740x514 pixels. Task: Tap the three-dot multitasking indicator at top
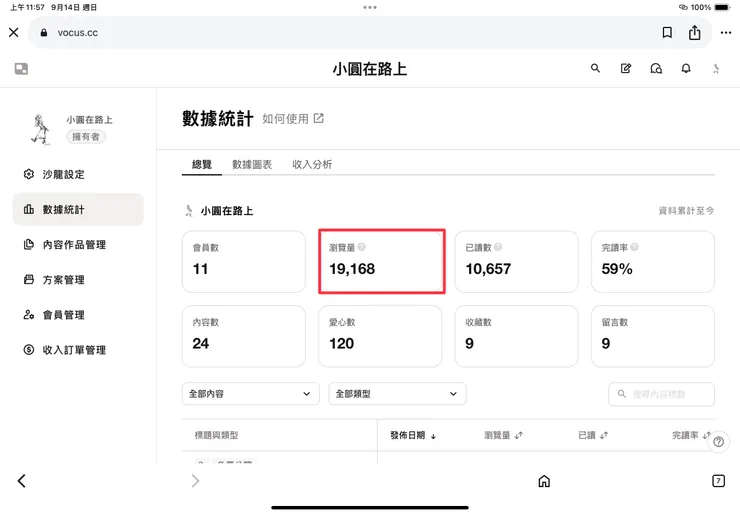click(x=370, y=7)
